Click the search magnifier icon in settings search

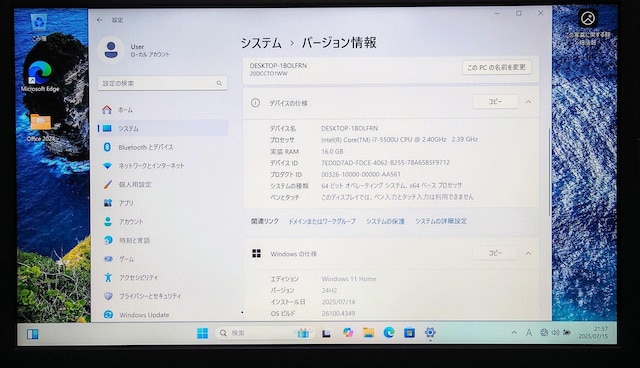coord(219,83)
